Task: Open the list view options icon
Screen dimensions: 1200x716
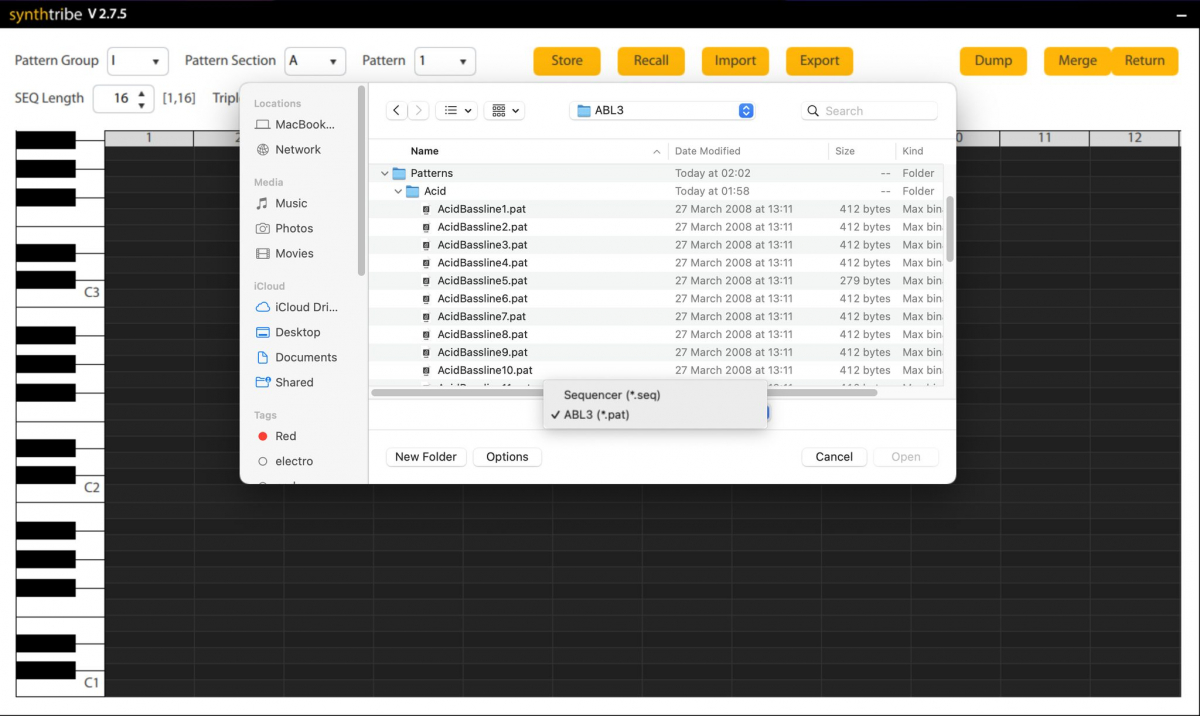Action: pos(456,111)
